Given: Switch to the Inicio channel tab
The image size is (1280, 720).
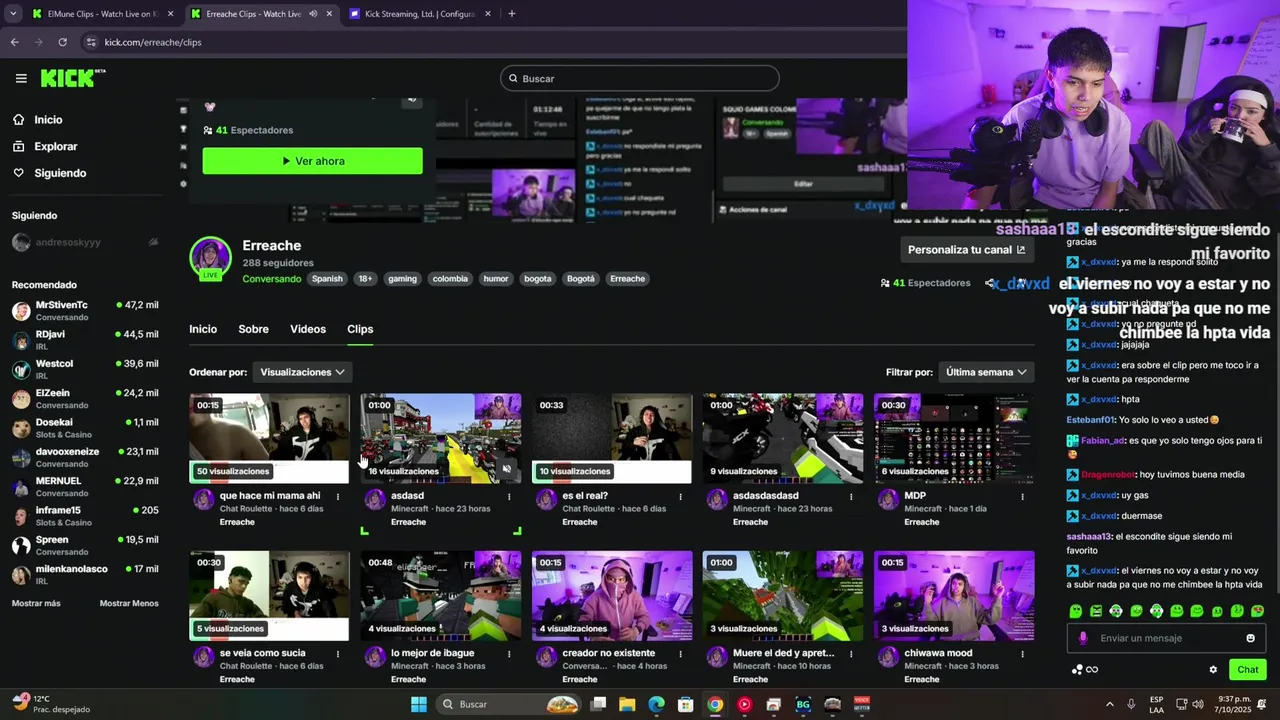Looking at the screenshot, I should coord(203,329).
